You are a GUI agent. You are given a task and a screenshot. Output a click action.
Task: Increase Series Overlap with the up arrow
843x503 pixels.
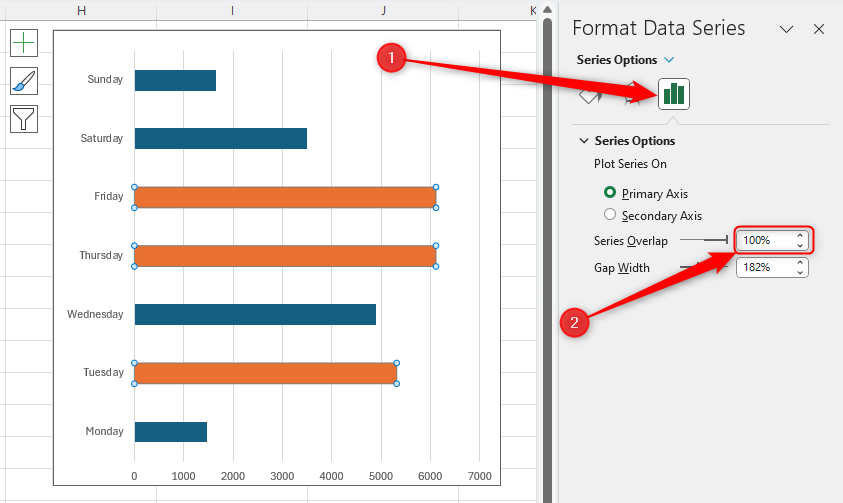click(x=800, y=235)
